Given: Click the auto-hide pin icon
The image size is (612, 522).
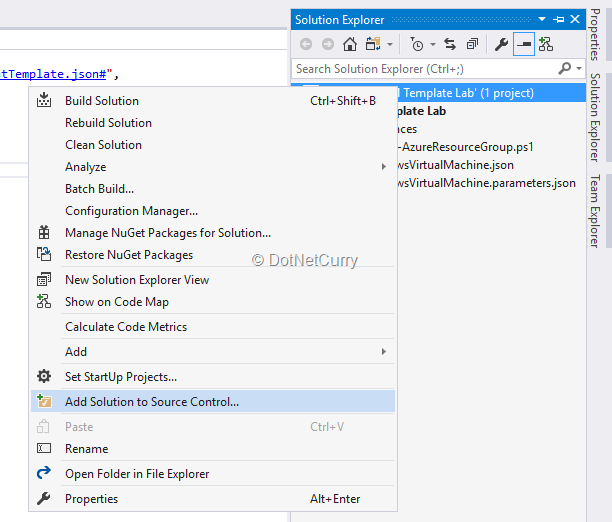Looking at the screenshot, I should (559, 19).
